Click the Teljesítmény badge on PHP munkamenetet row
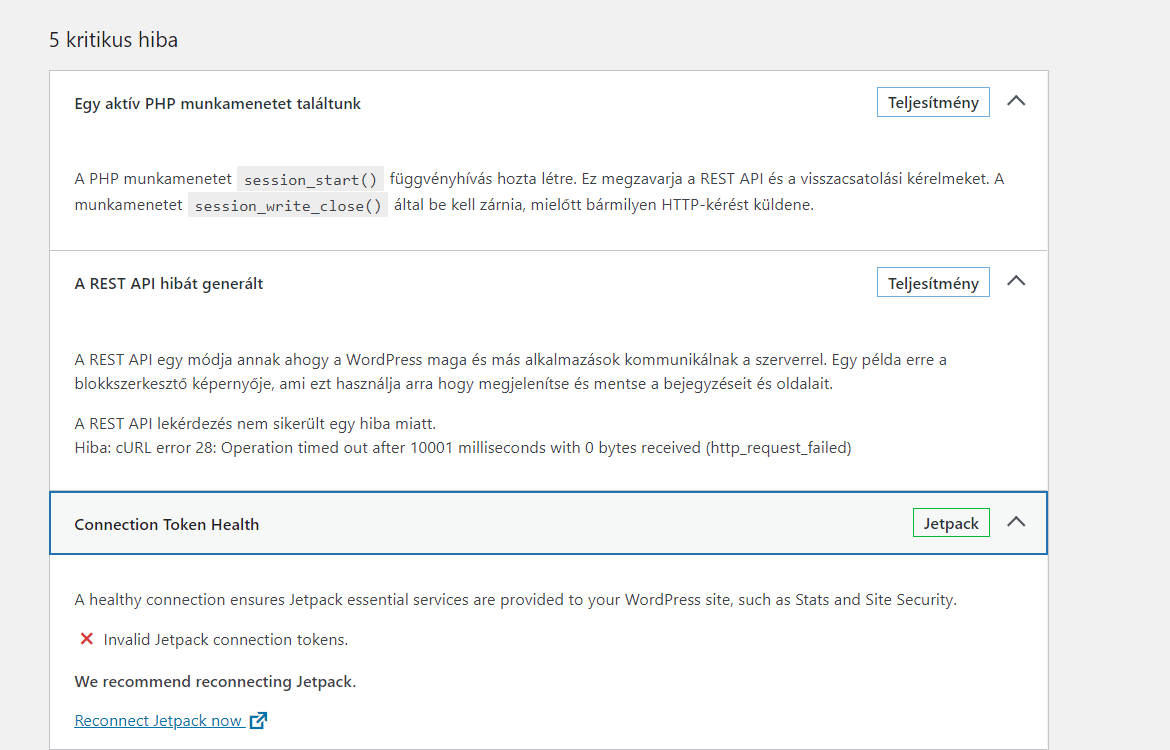This screenshot has width=1170, height=750. (933, 102)
